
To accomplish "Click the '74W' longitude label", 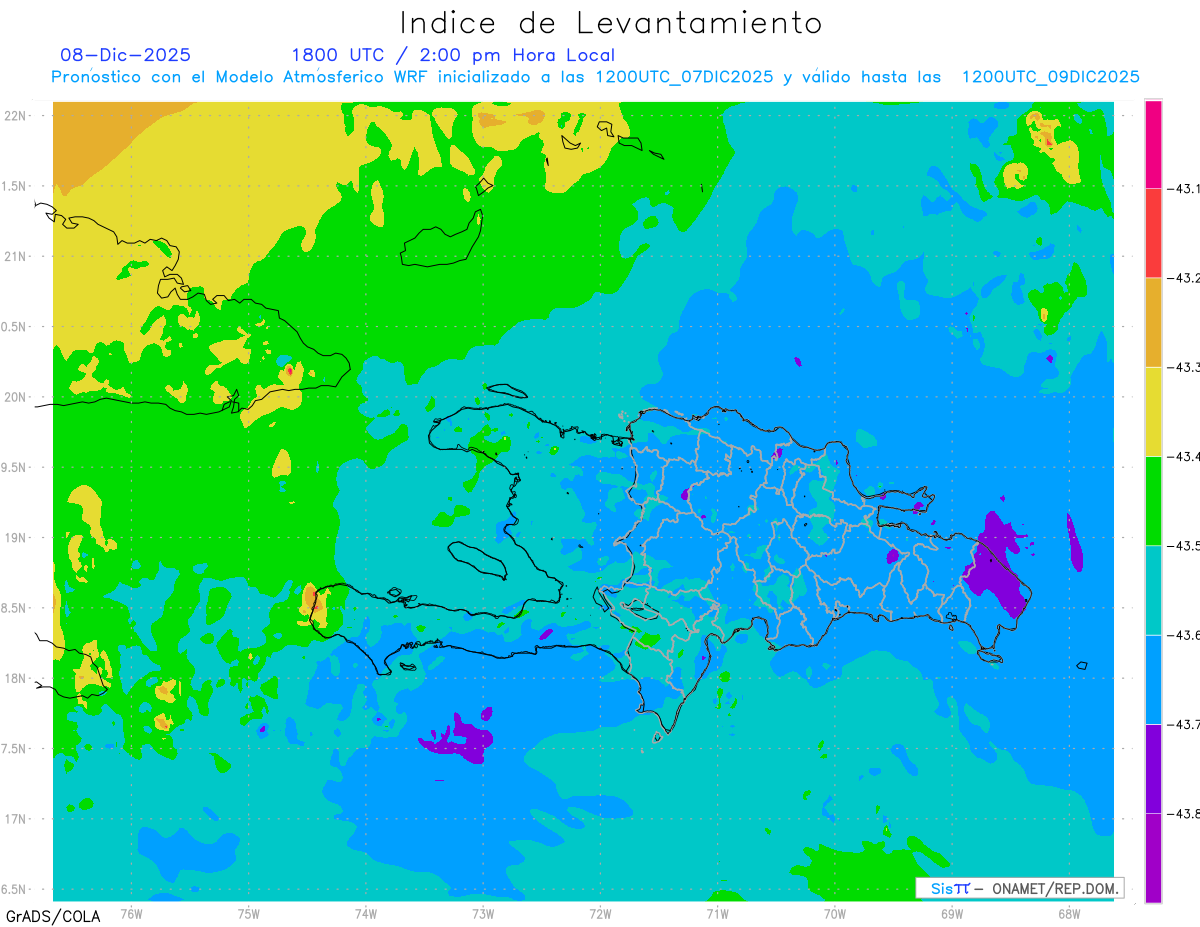I will [365, 913].
